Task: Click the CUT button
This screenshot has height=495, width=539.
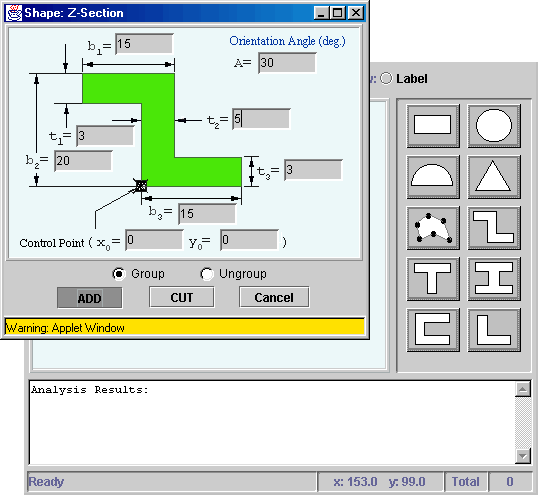Action: point(182,297)
